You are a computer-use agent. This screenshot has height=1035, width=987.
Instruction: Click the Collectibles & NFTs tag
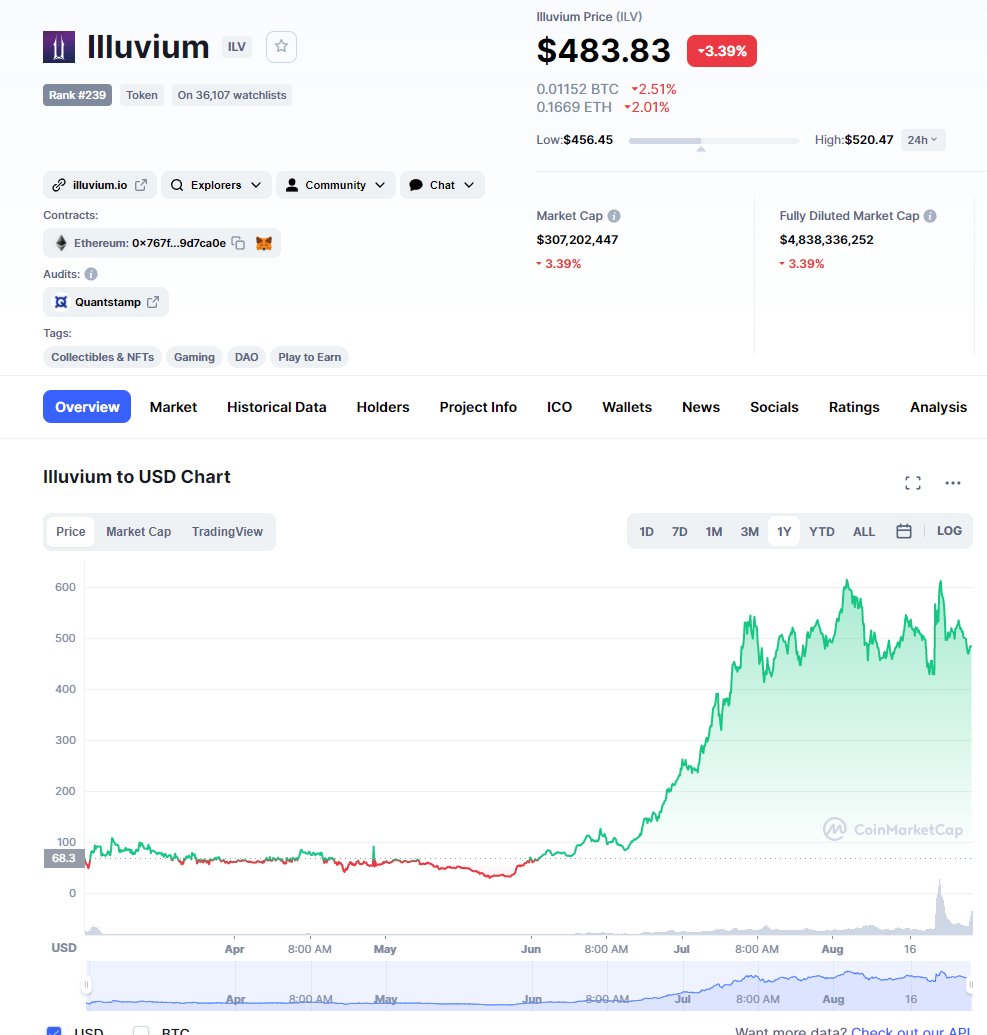click(102, 357)
